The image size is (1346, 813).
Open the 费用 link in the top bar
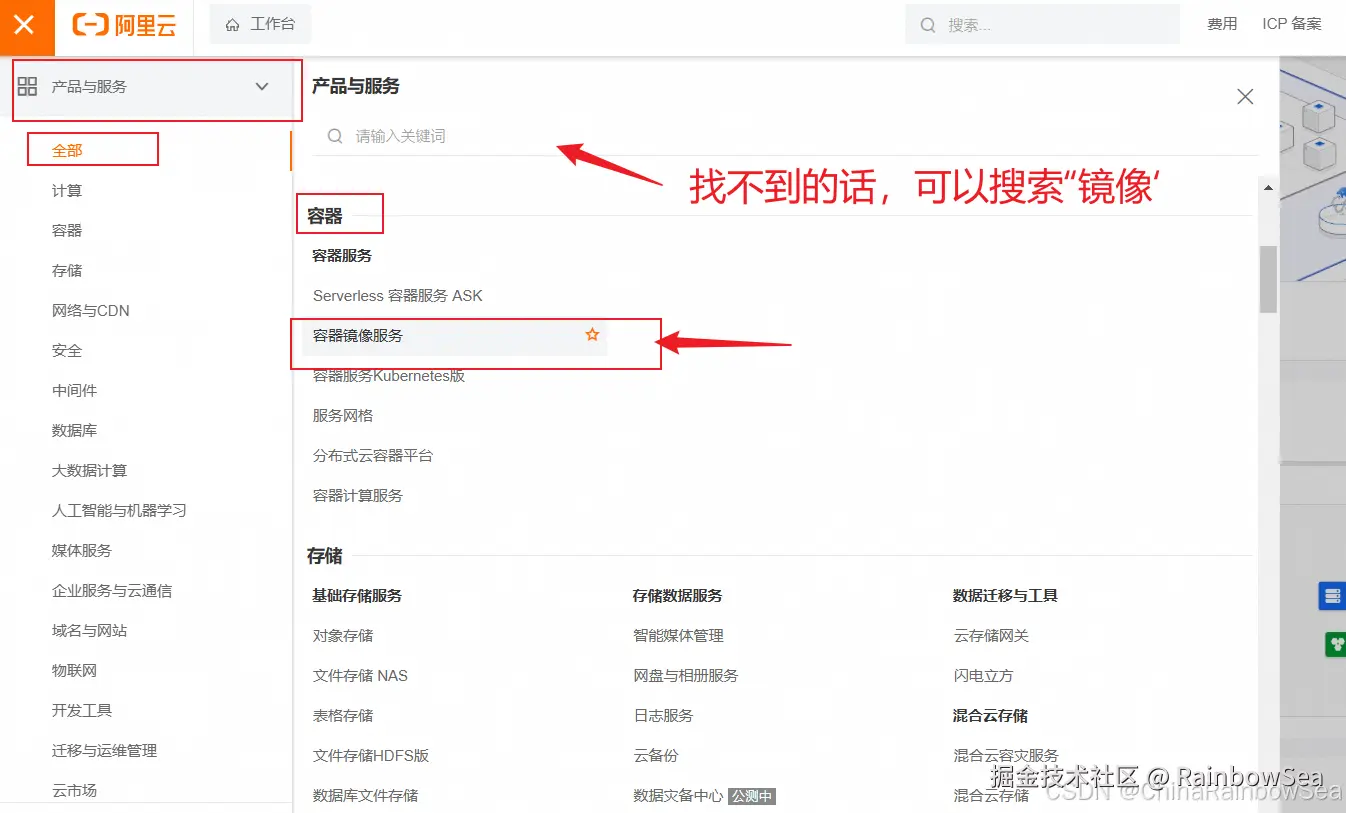coord(1222,24)
